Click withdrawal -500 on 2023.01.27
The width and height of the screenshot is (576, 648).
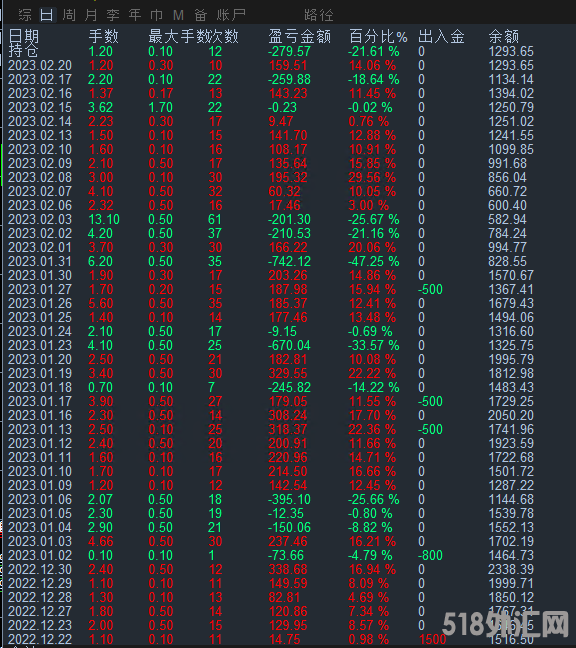coord(430,289)
